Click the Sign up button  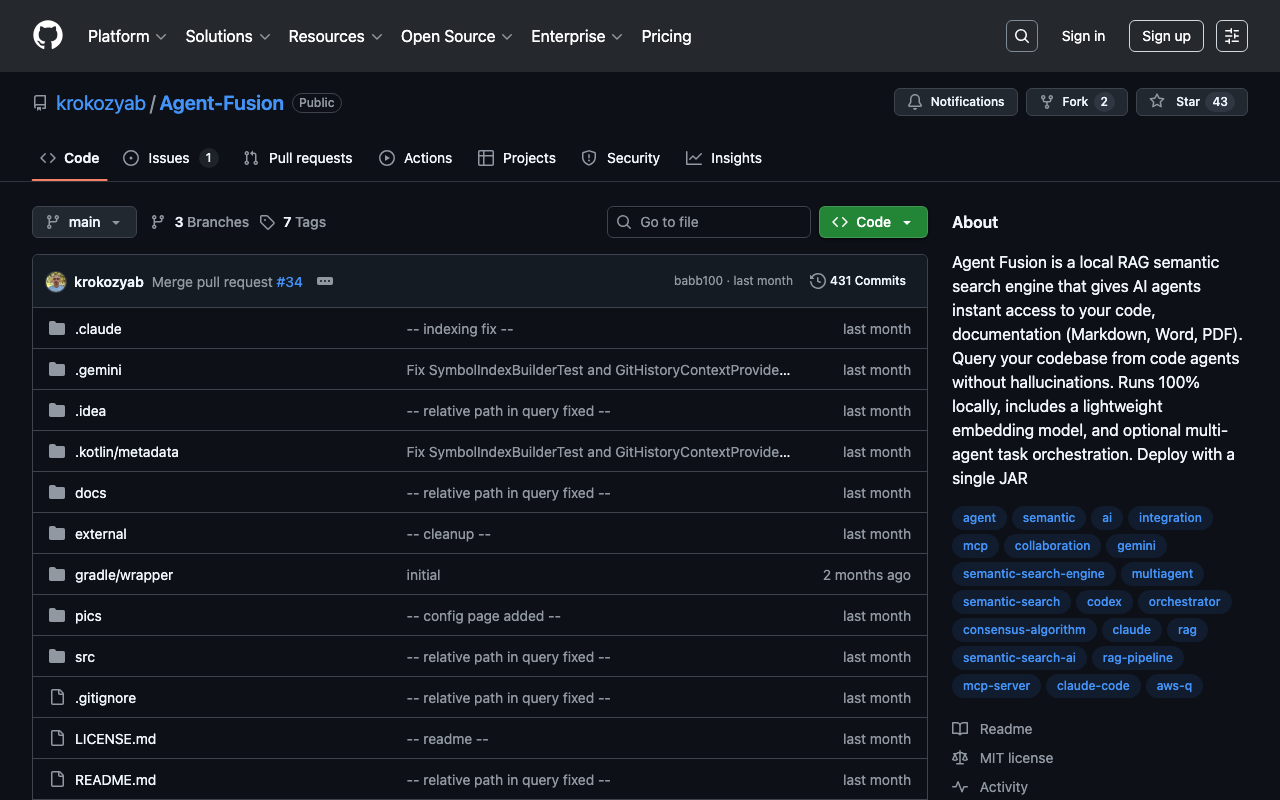click(x=1166, y=36)
